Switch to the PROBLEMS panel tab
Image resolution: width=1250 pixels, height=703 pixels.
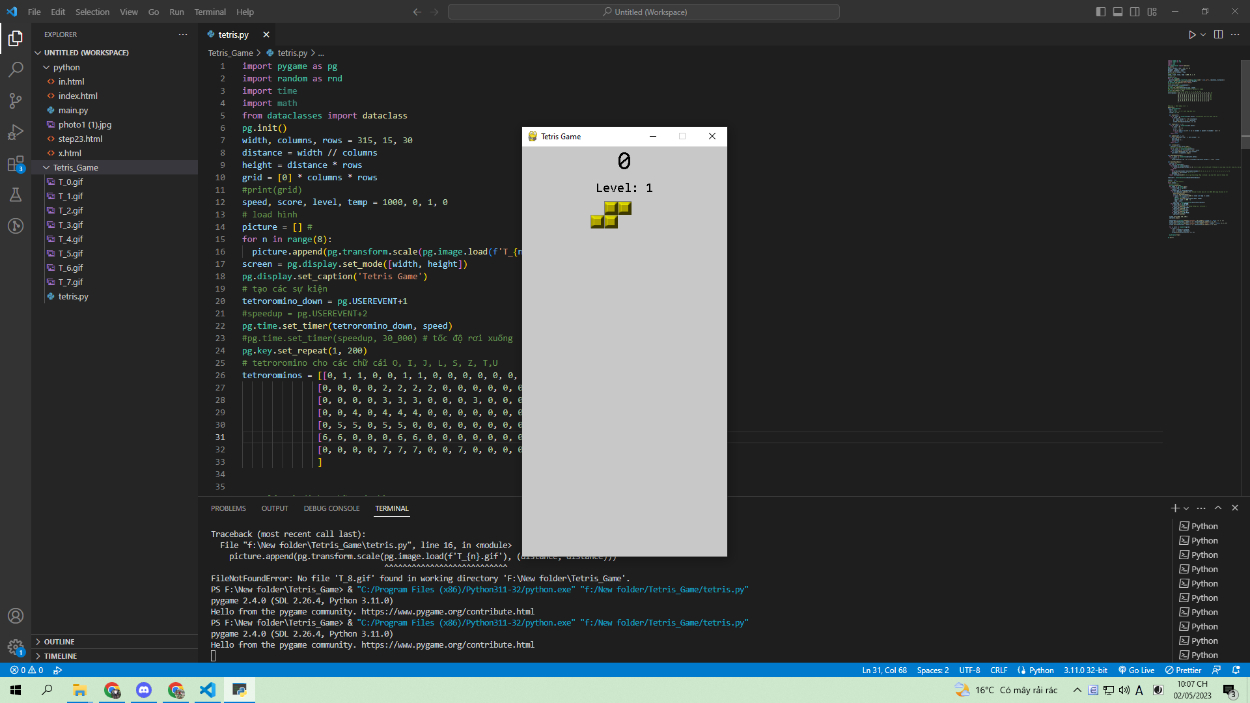[228, 508]
